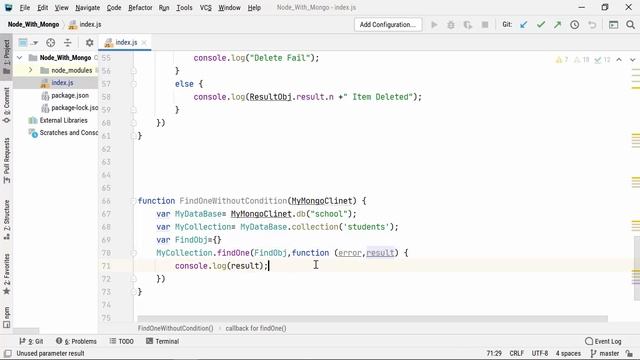Go to next highlighted error arrow

632,60
